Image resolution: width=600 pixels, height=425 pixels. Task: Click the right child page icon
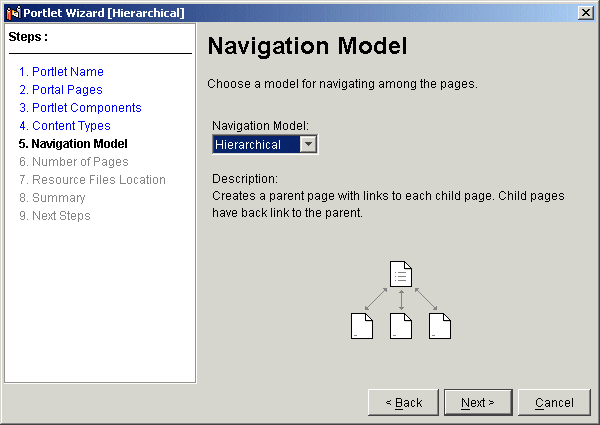(x=440, y=326)
